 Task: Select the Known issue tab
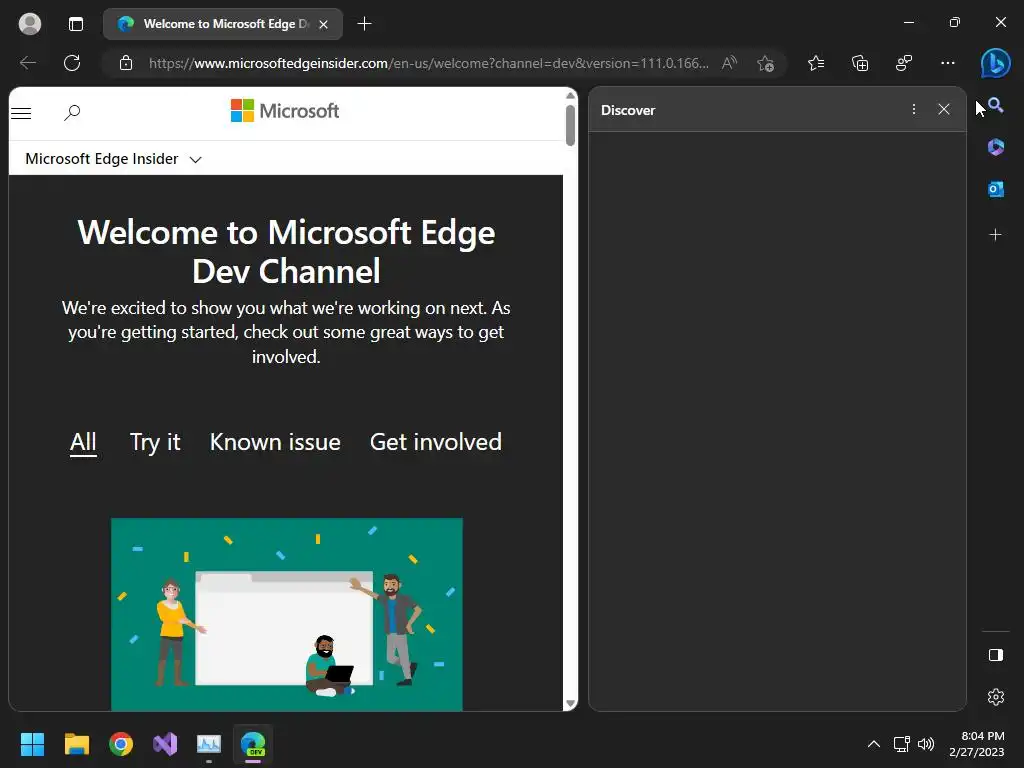275,442
